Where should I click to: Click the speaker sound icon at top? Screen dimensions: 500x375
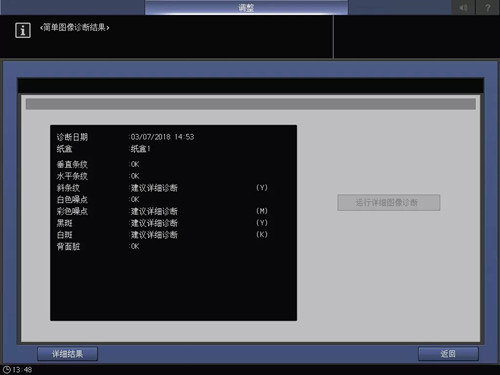463,7
